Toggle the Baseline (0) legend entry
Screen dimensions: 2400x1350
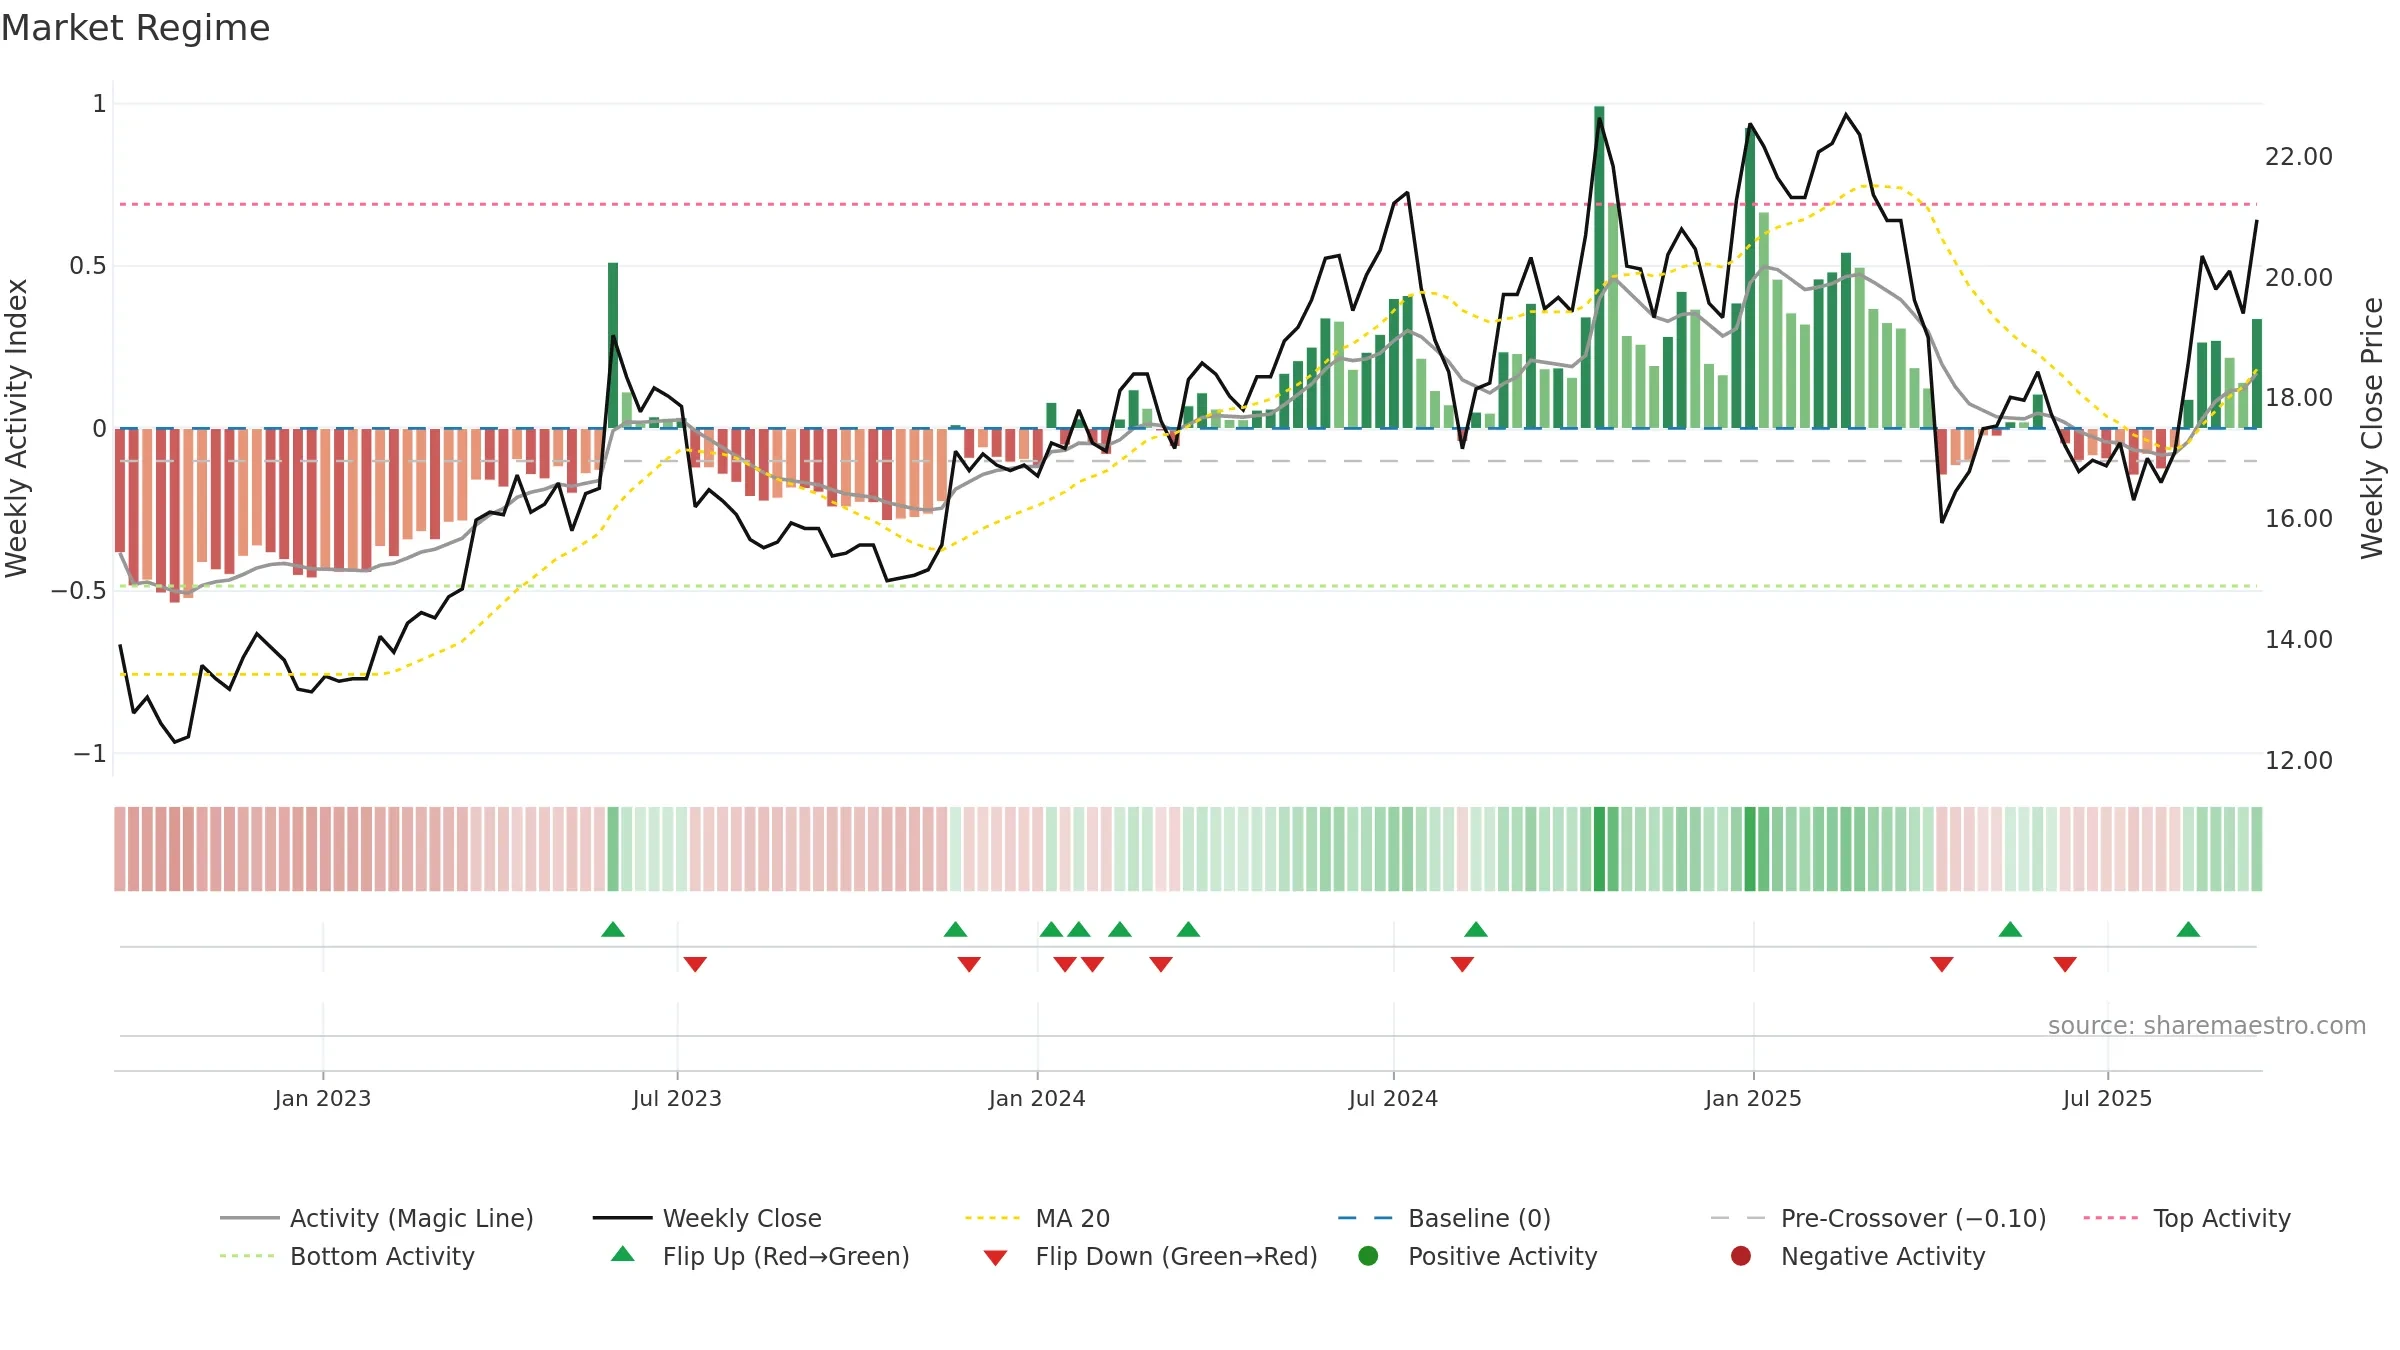pyautogui.click(x=1444, y=1218)
